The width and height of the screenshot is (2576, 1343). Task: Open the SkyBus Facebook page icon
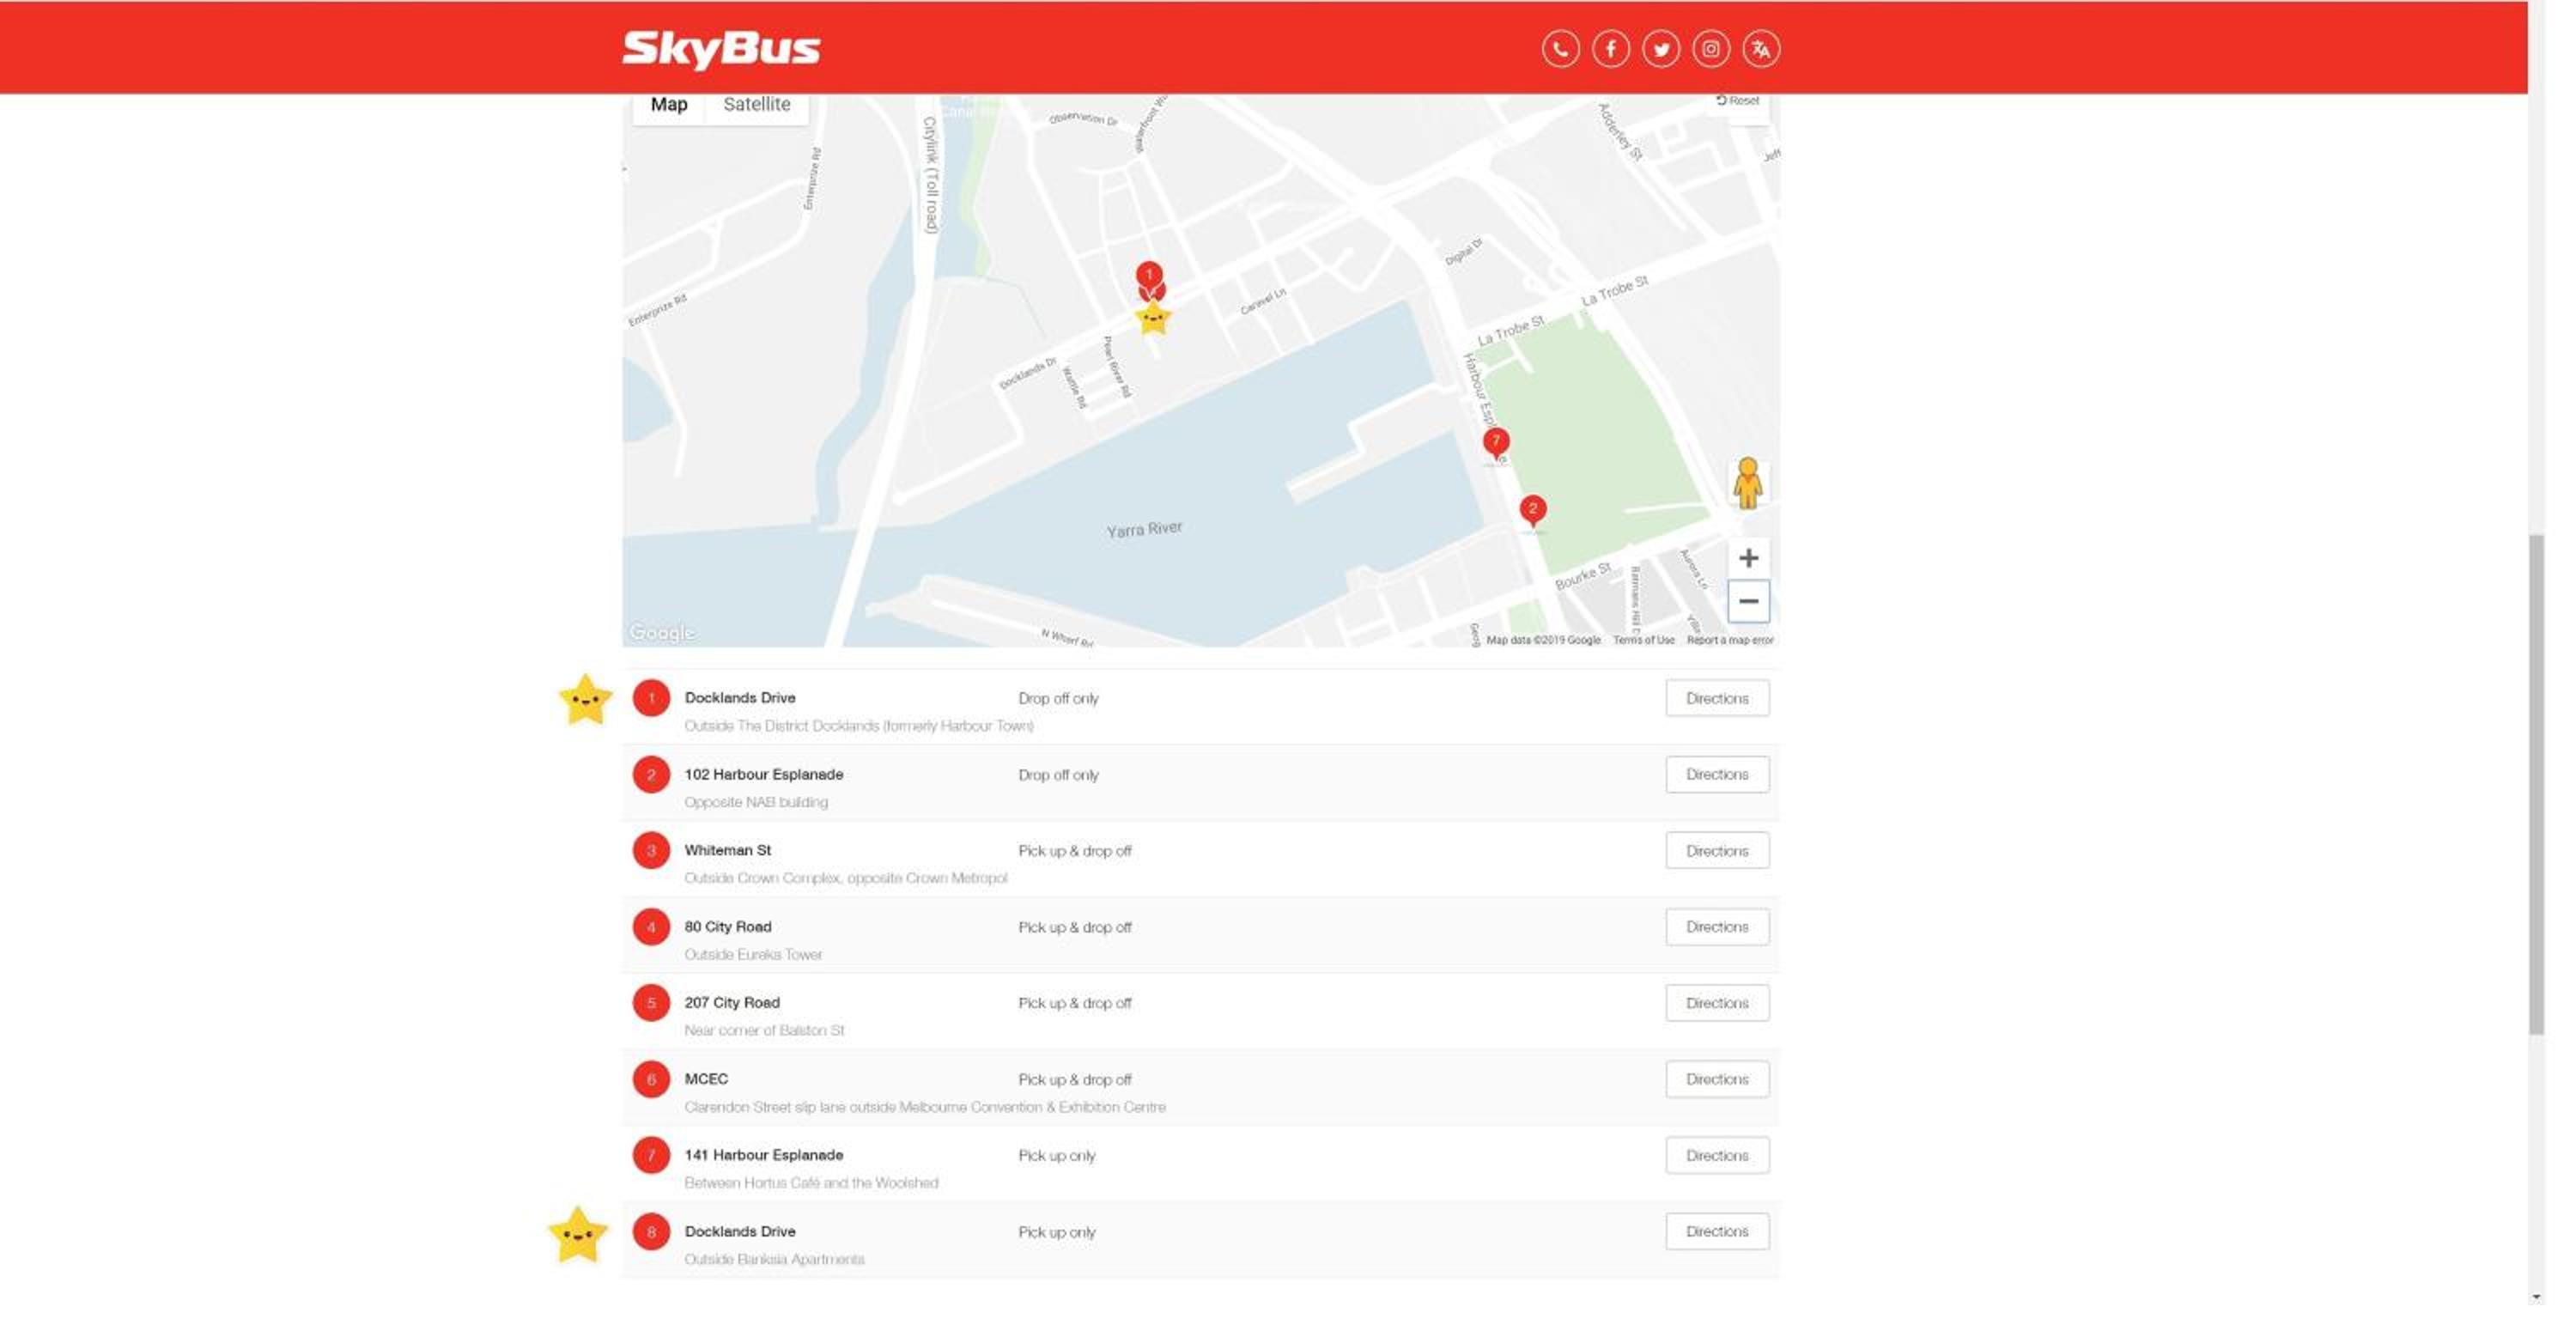1610,48
